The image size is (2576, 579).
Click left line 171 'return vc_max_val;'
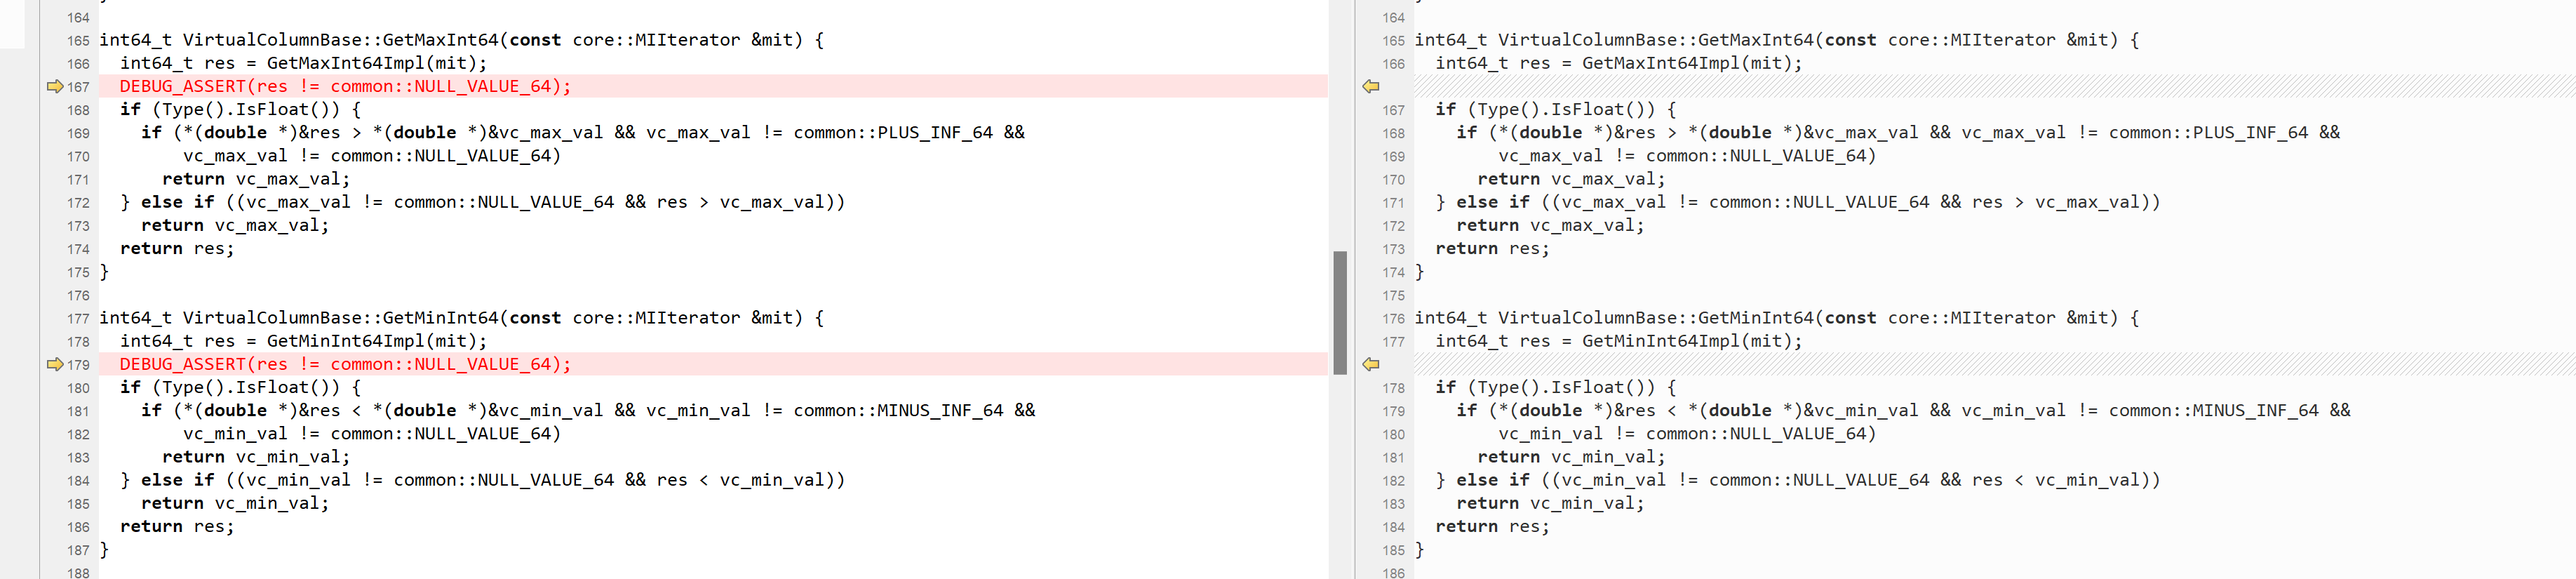pos(256,179)
